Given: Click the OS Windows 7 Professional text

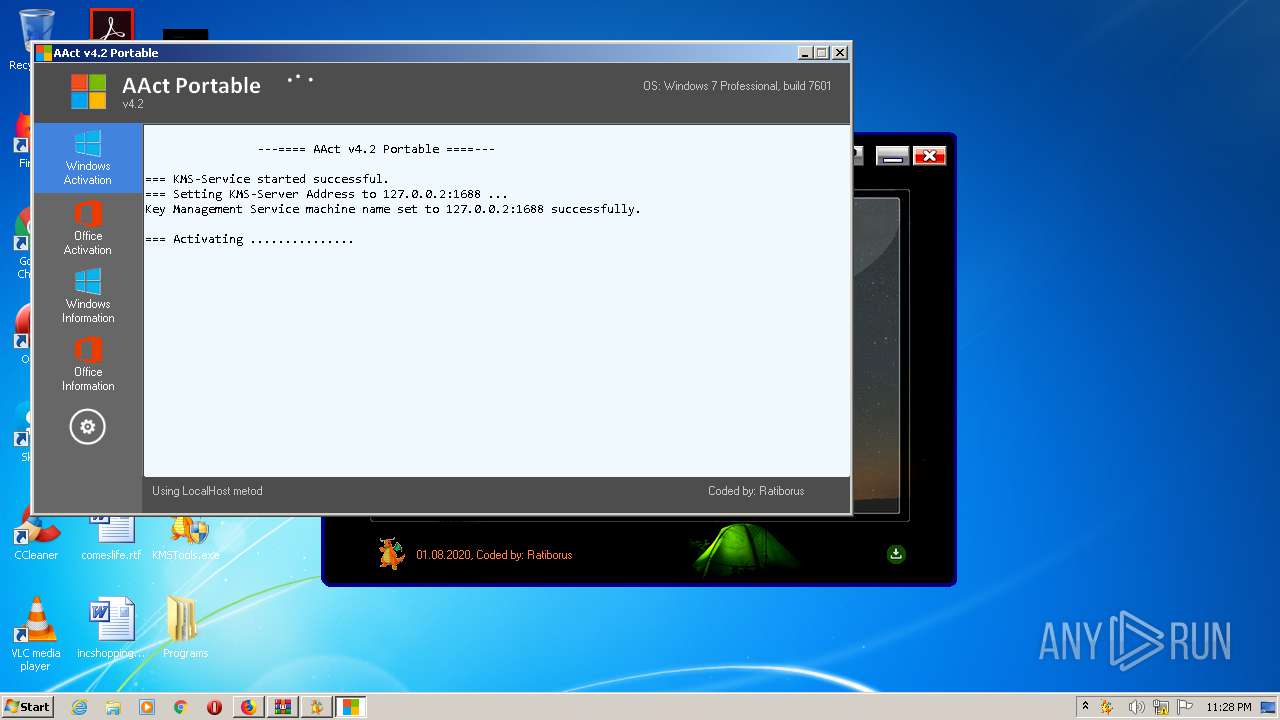Looking at the screenshot, I should click(737, 86).
